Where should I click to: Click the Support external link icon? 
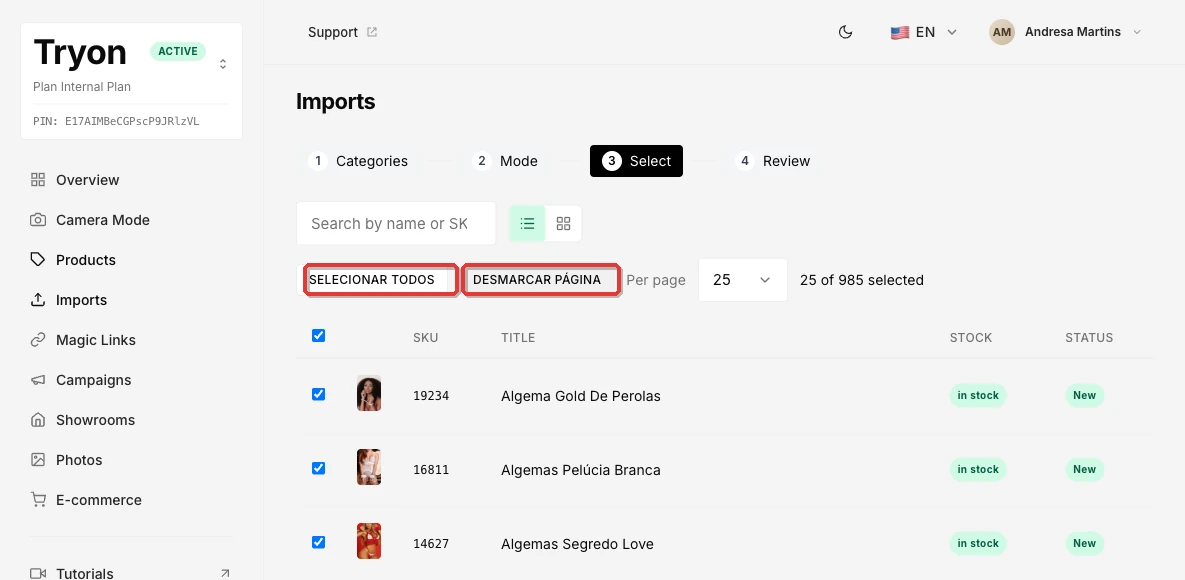point(372,33)
